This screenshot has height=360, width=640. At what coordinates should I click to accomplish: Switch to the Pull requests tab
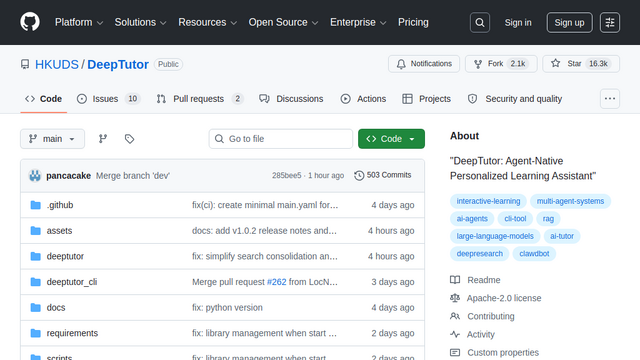(x=200, y=99)
